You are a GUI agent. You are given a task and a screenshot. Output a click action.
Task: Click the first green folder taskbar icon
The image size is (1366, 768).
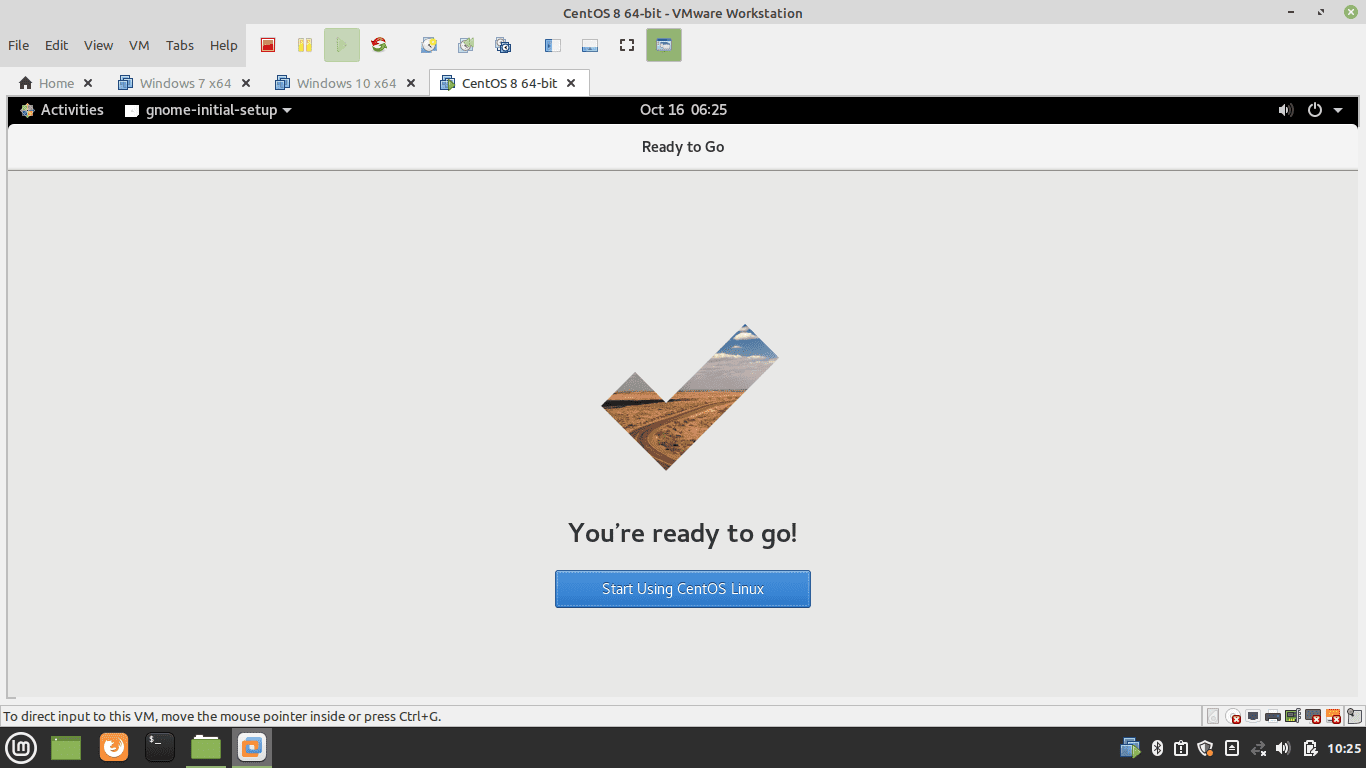[66, 747]
